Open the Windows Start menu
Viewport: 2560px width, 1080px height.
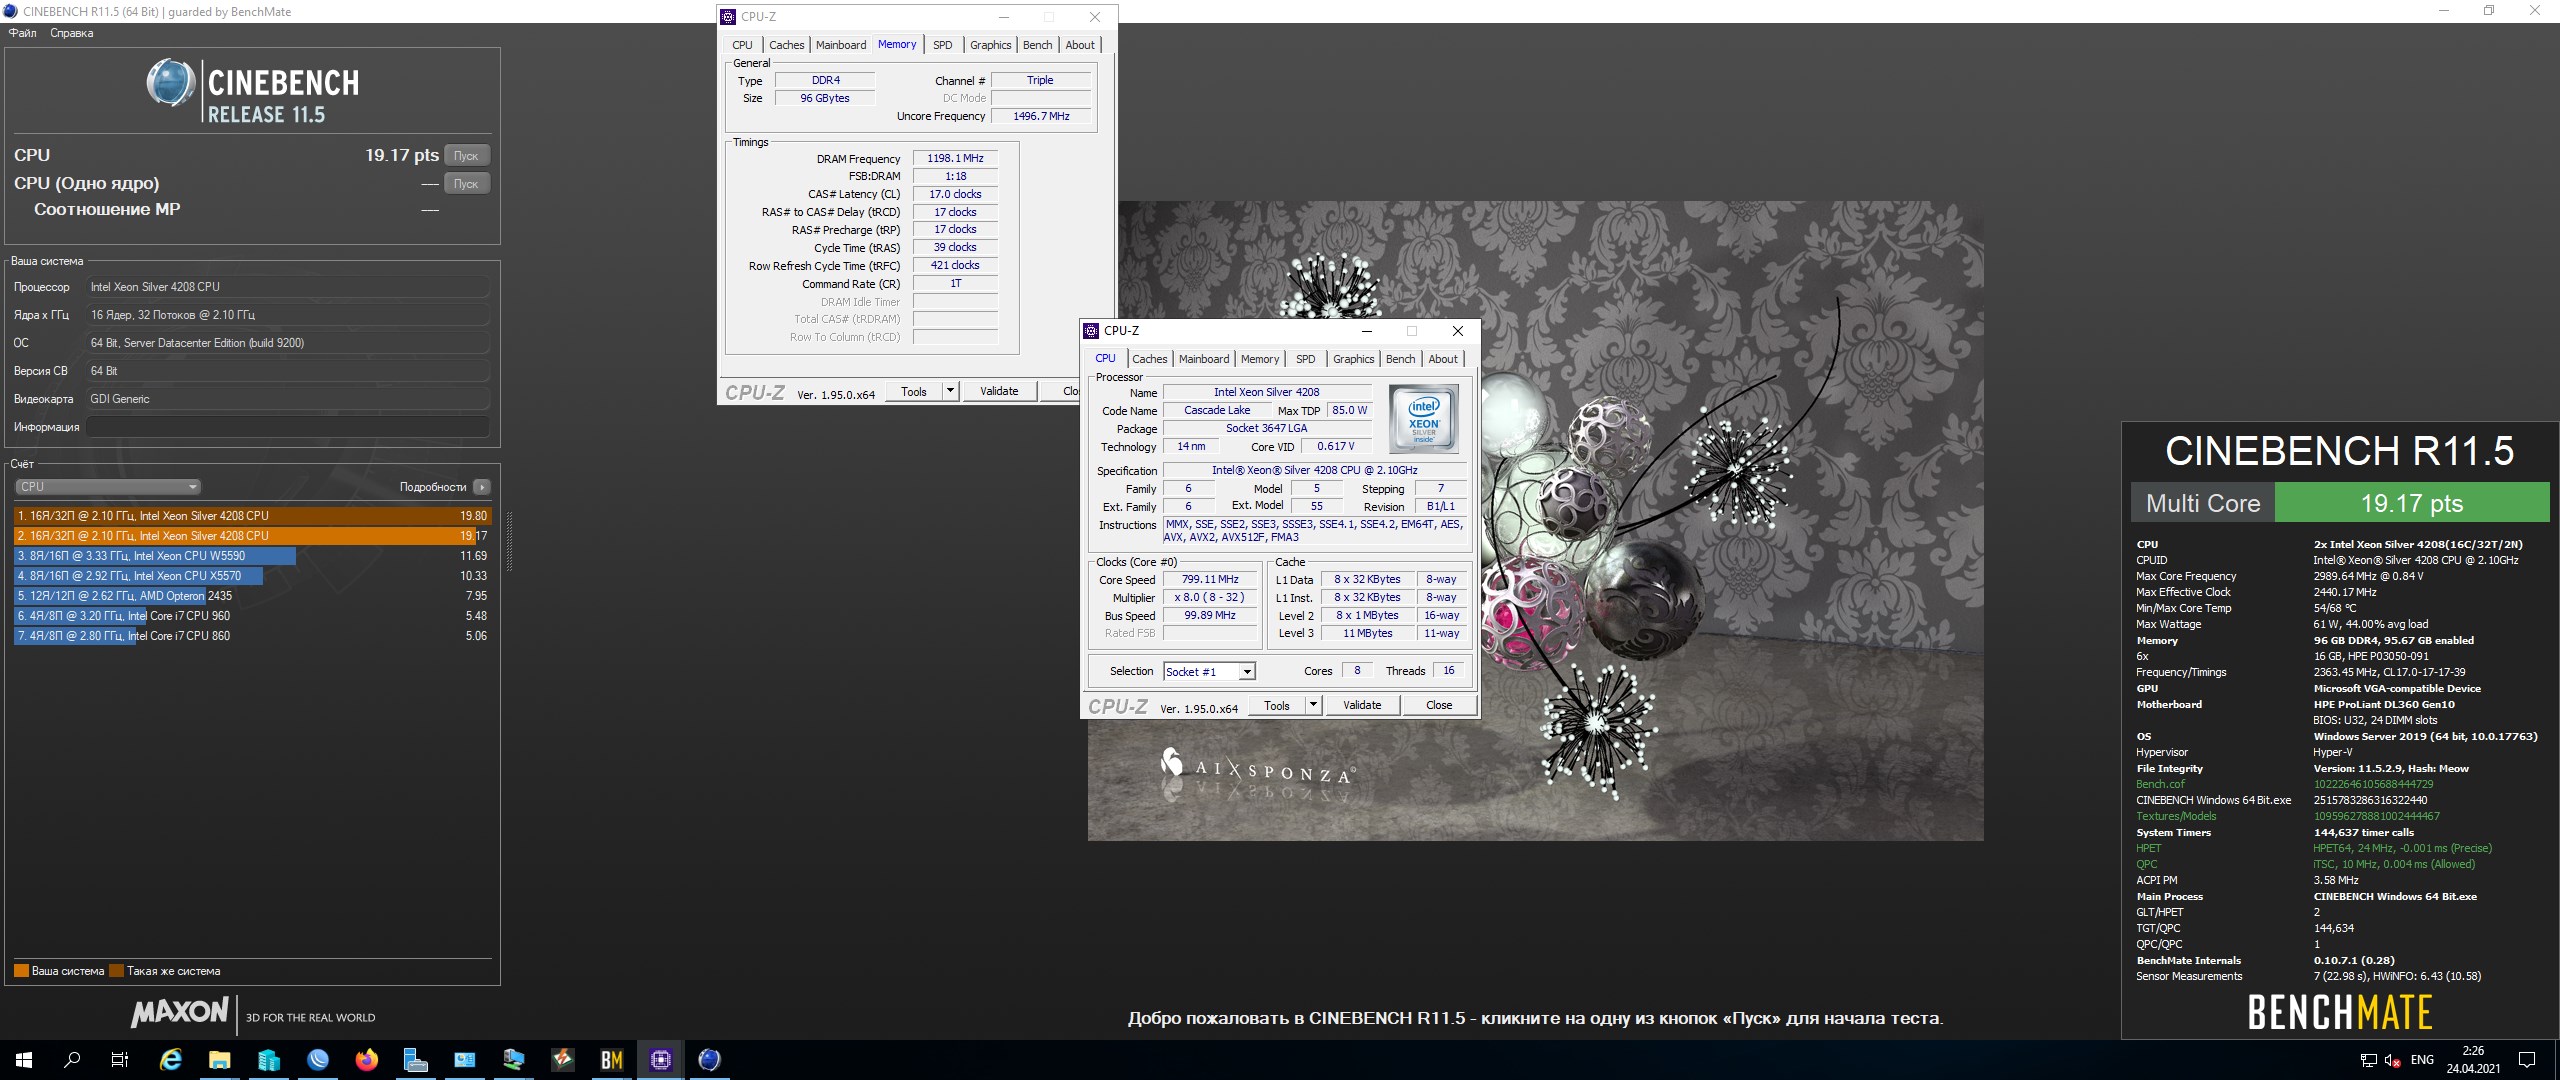tap(24, 1060)
